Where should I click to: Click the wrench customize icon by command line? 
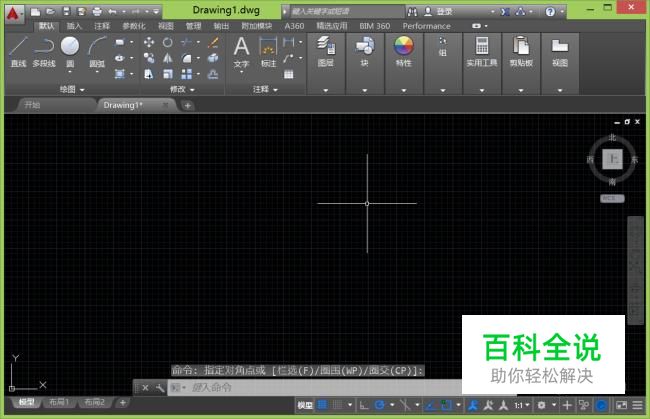[160, 388]
